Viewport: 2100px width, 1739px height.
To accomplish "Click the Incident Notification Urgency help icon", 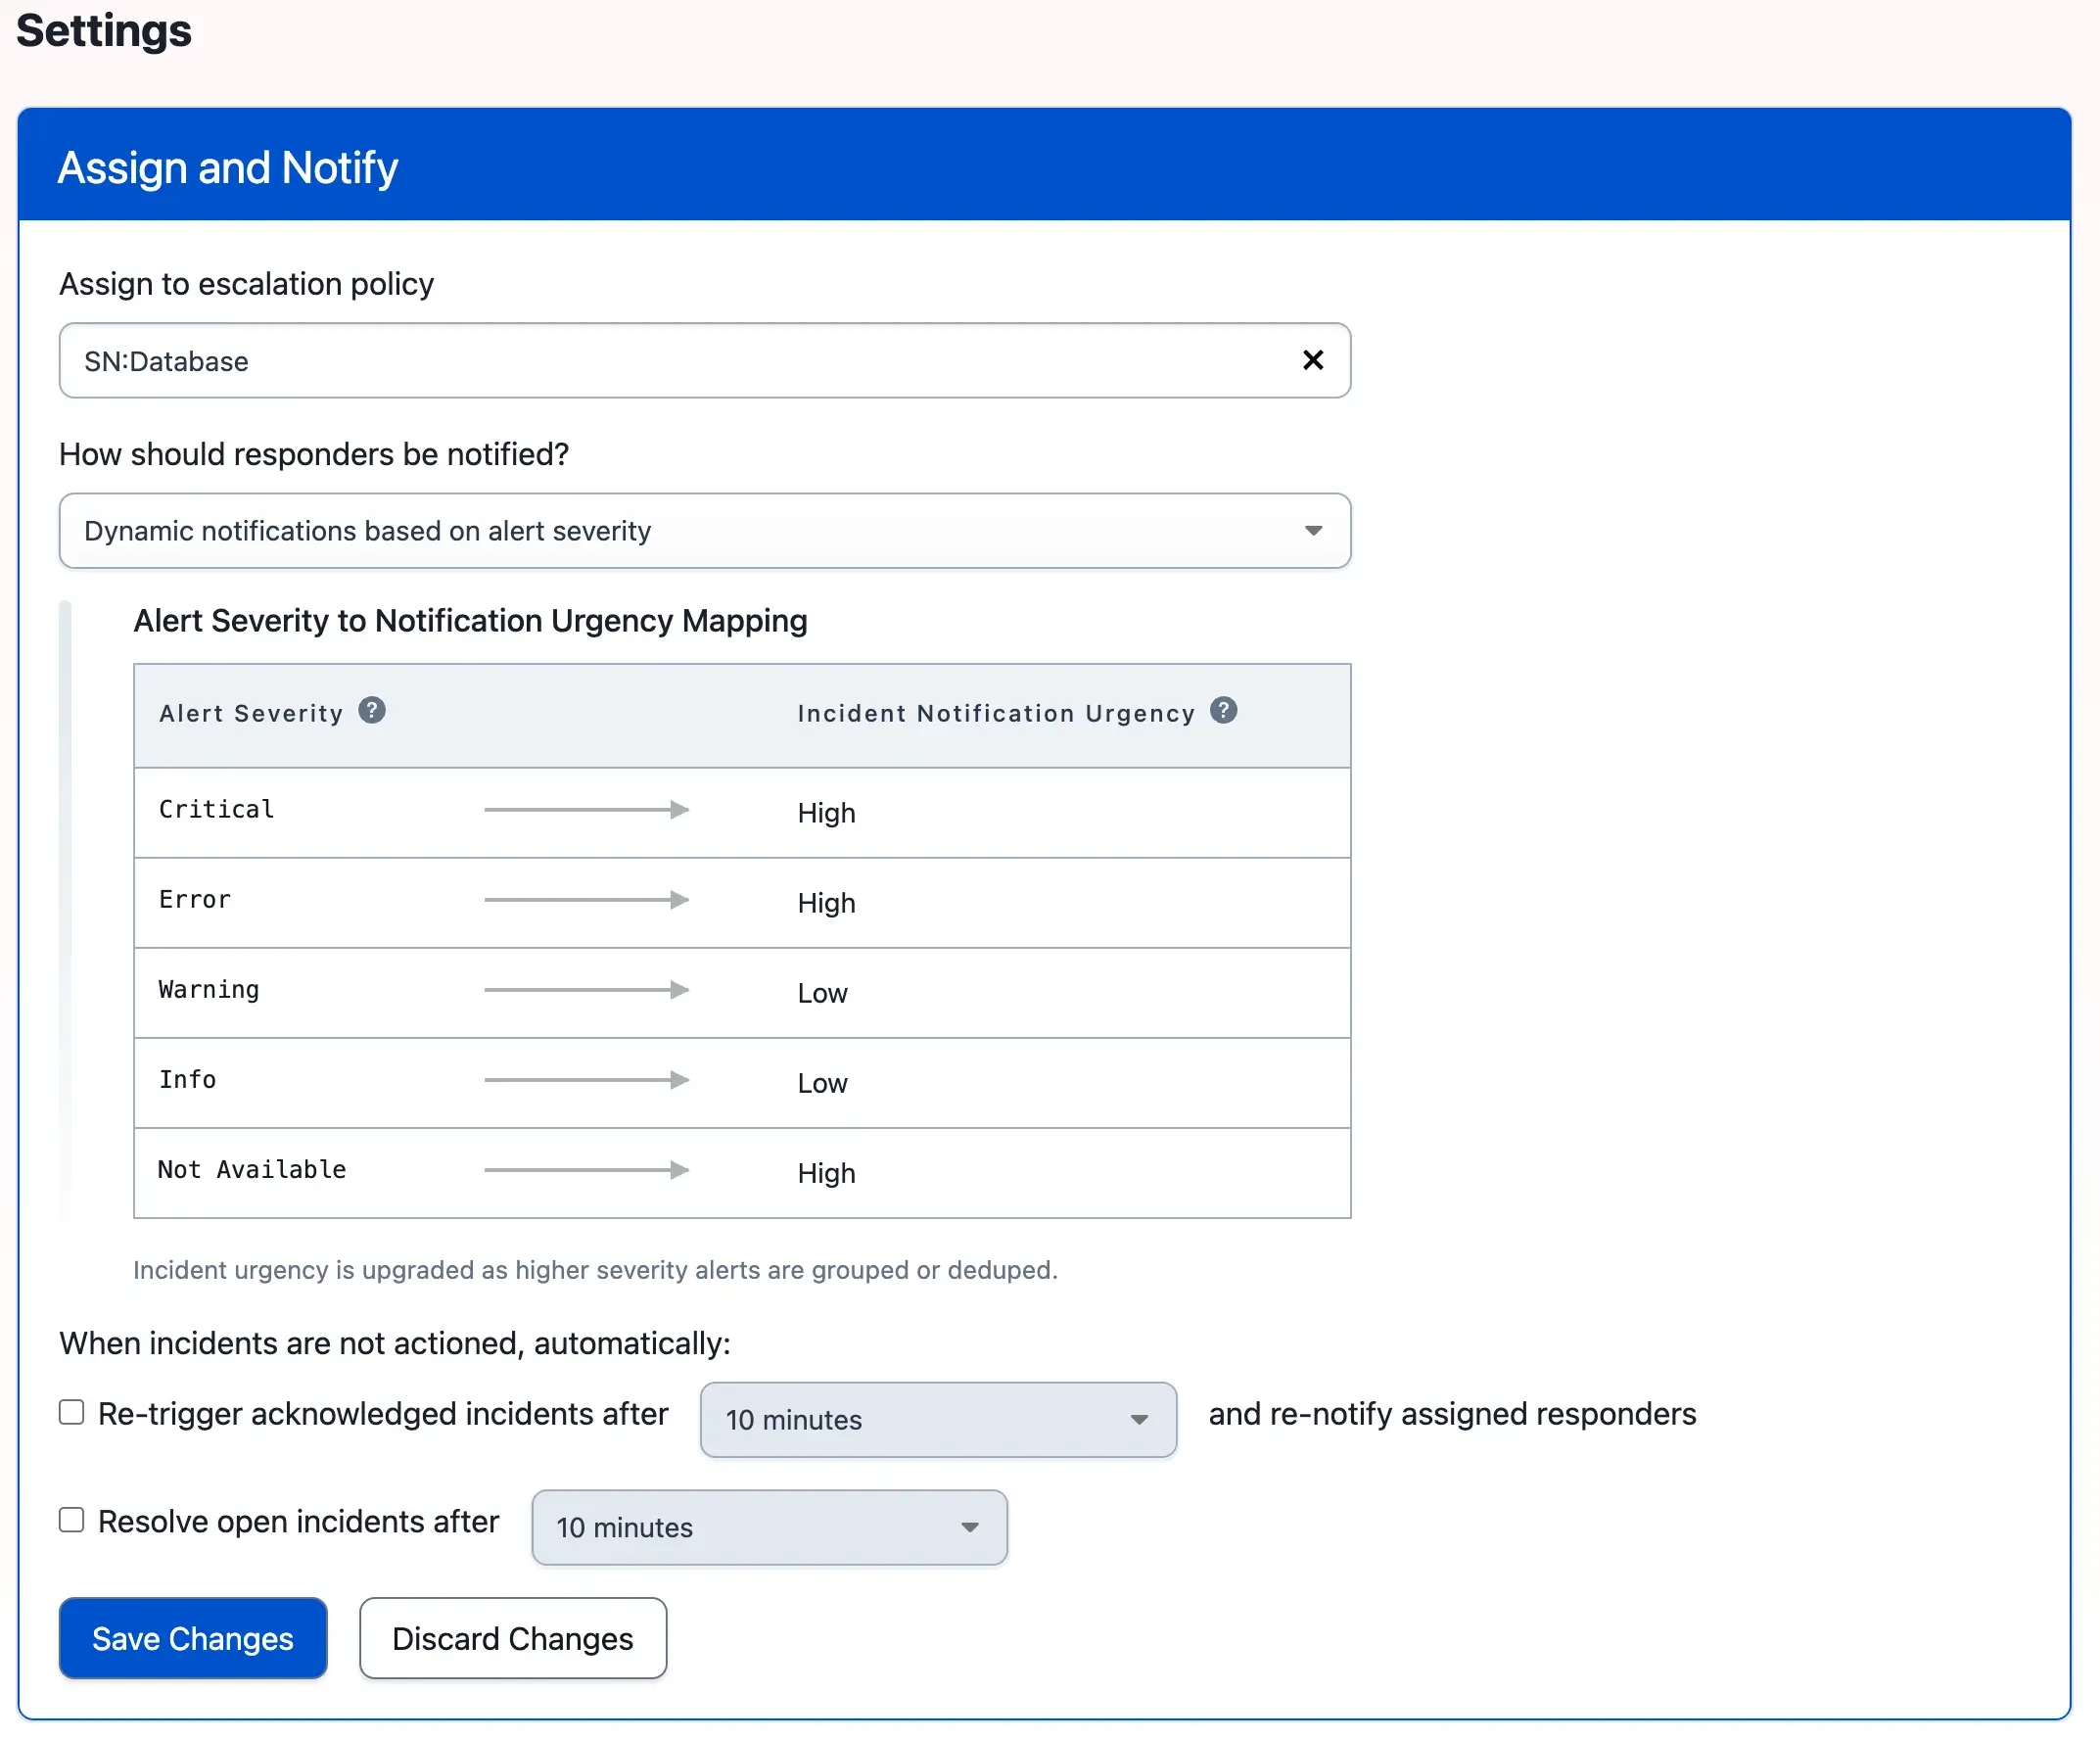I will (1223, 711).
